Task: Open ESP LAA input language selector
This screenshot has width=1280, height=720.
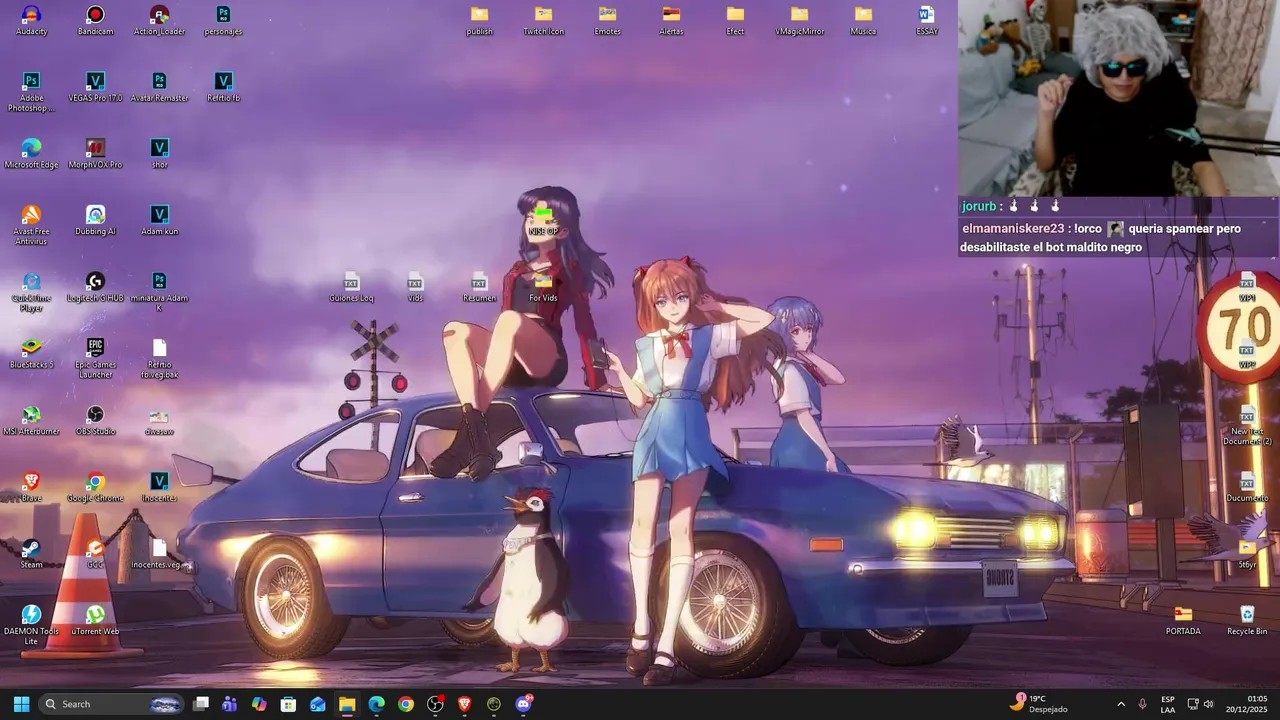Action: tap(1168, 704)
